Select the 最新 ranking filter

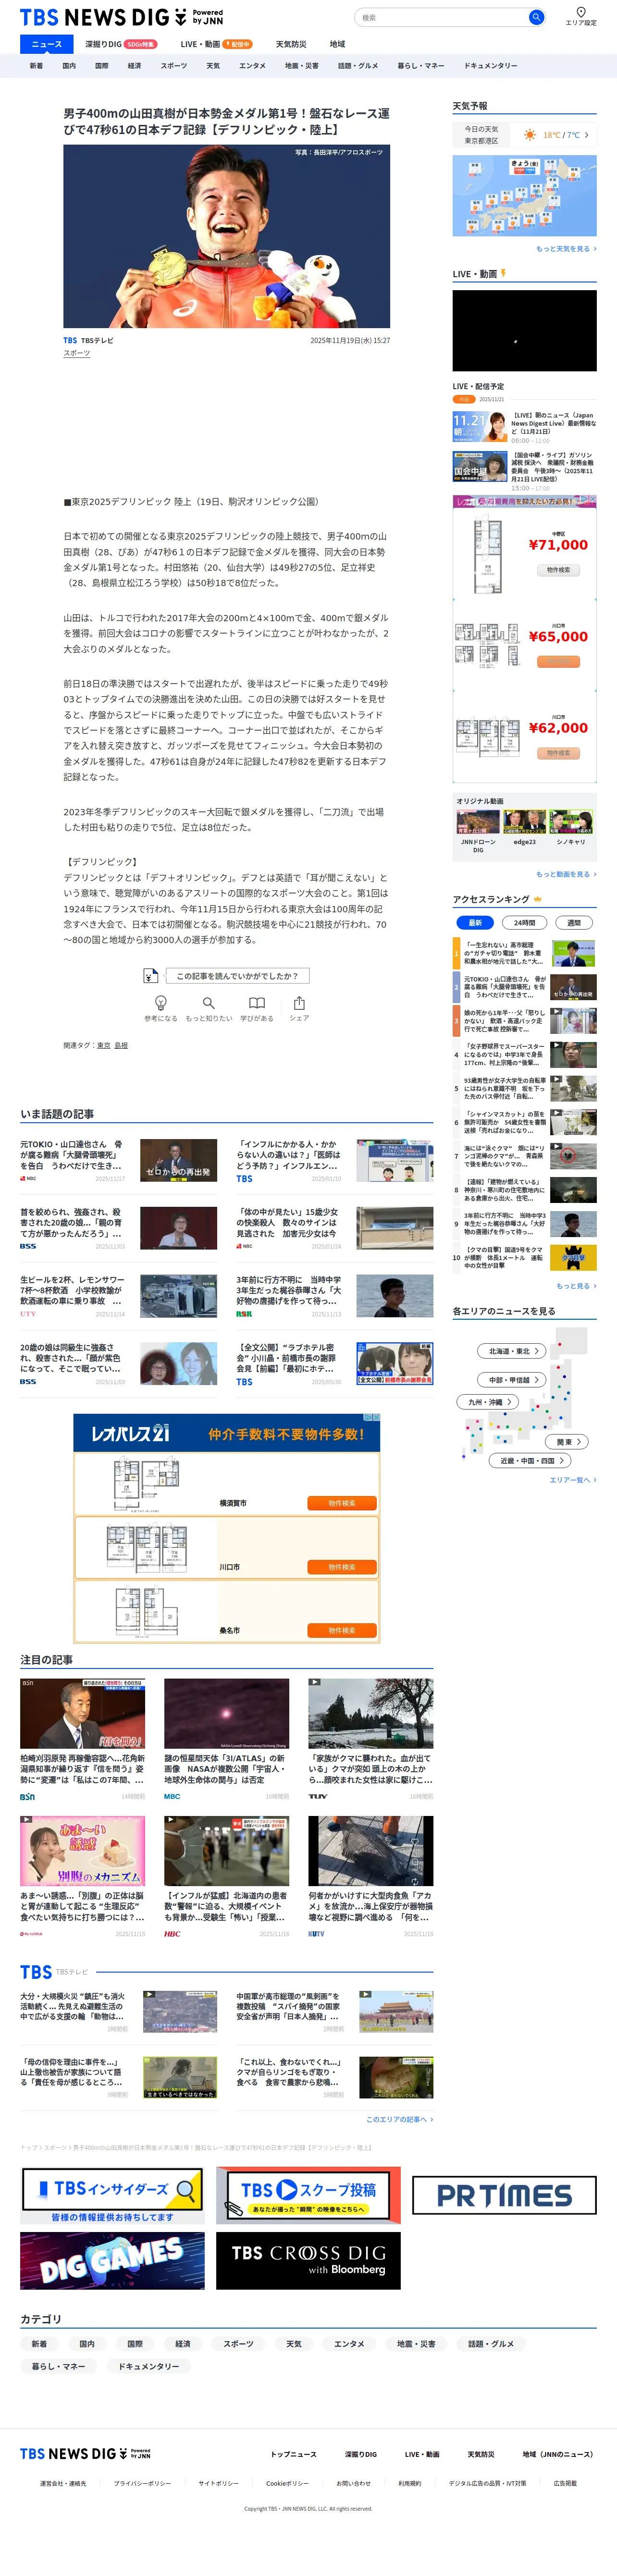pyautogui.click(x=475, y=923)
